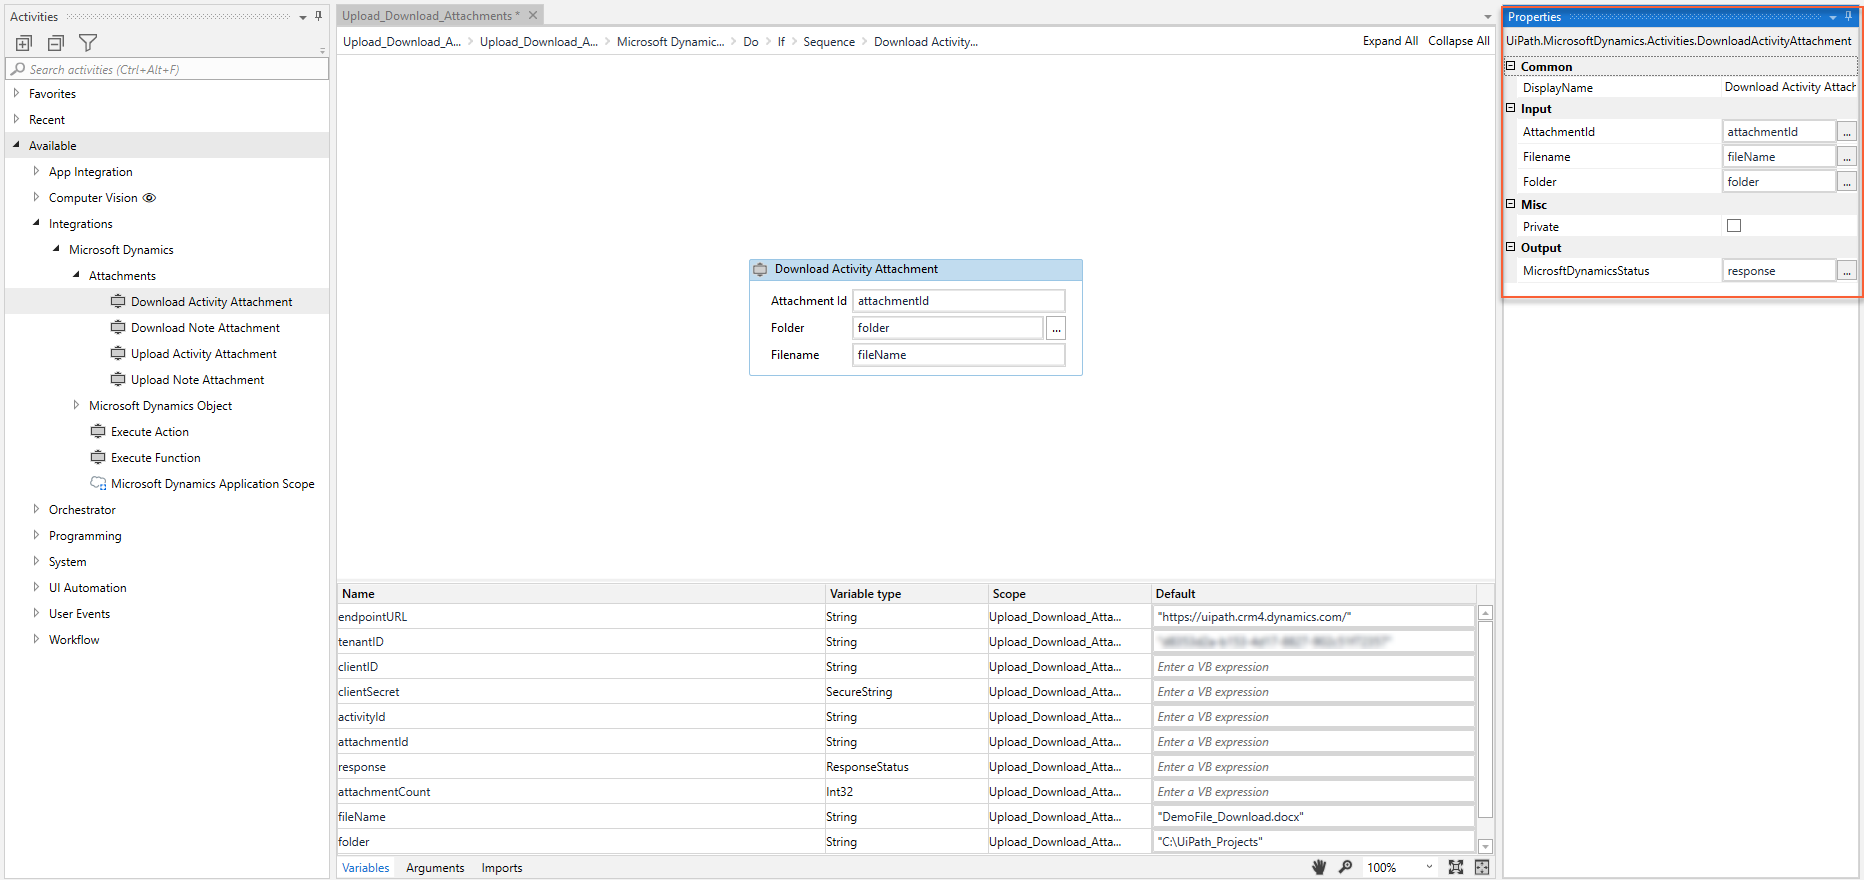Expand the Workflow category
Viewport: 1864px width, 880px height.
click(36, 639)
